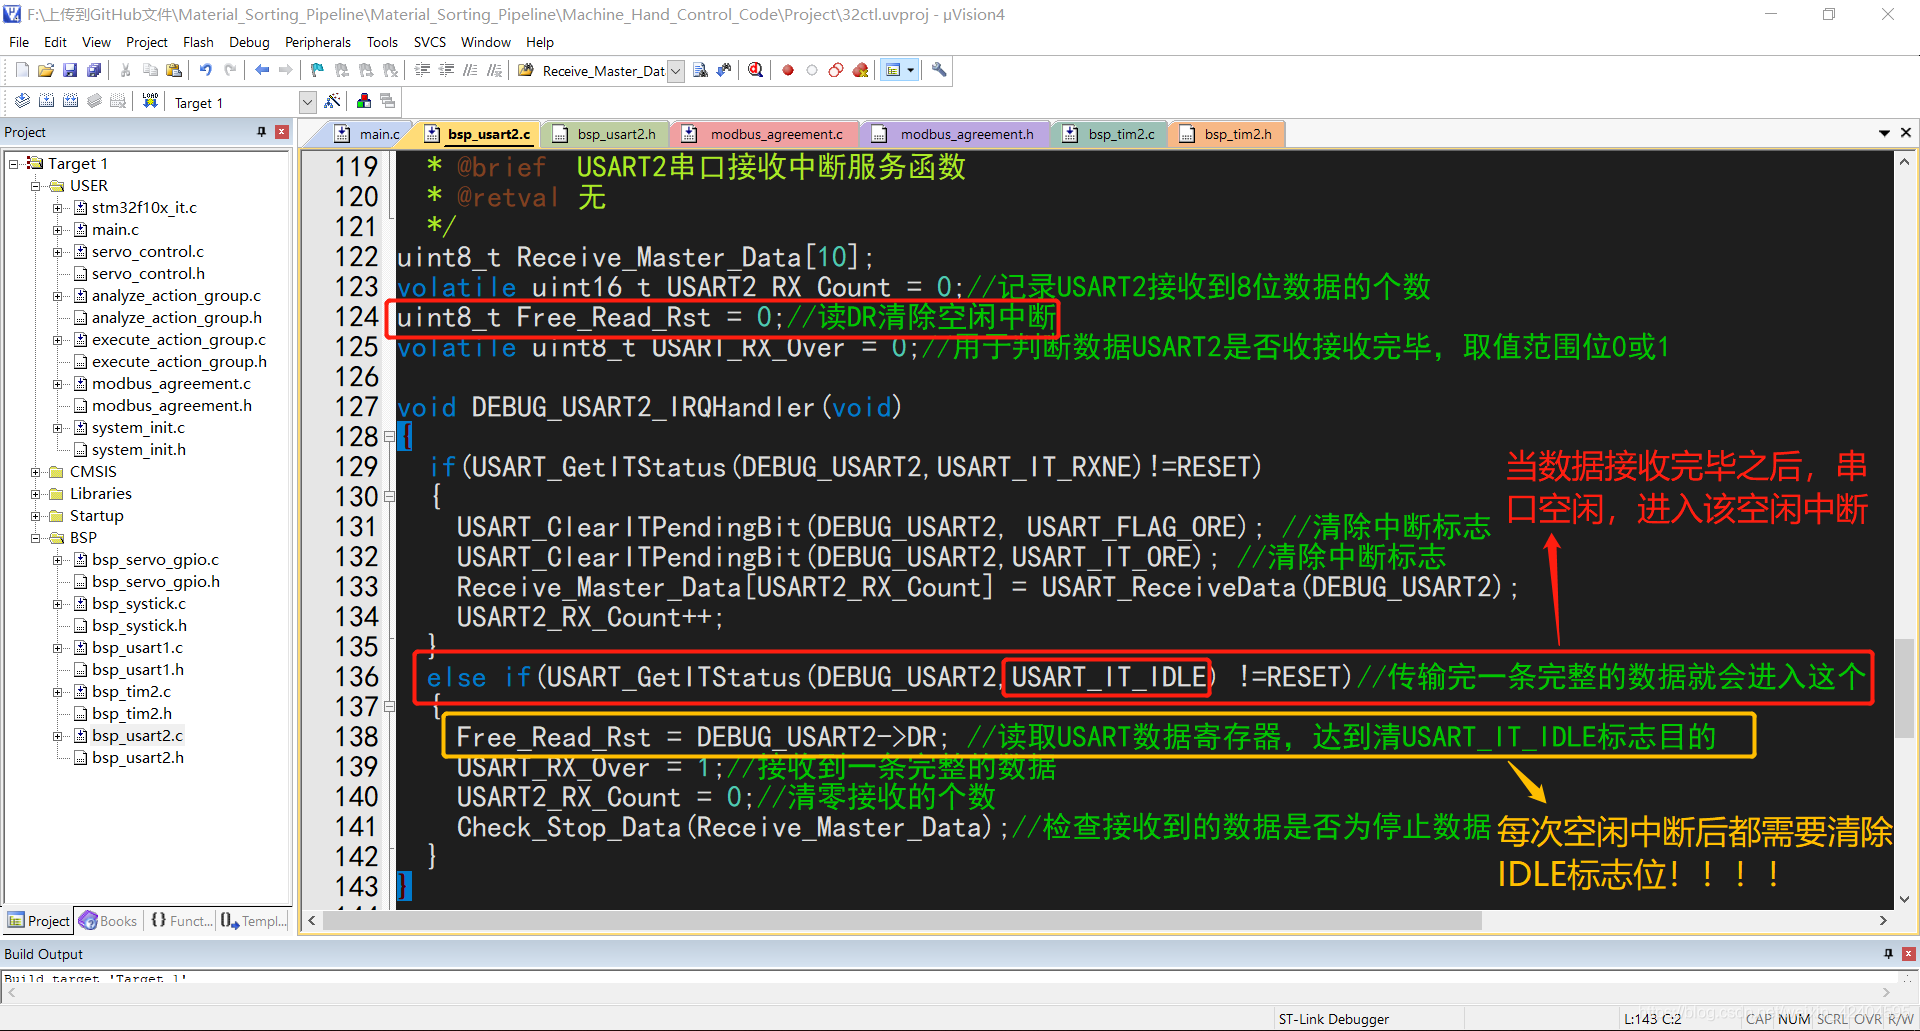Select stm32f10x_it.c in project tree
This screenshot has width=1920, height=1031.
tap(144, 208)
